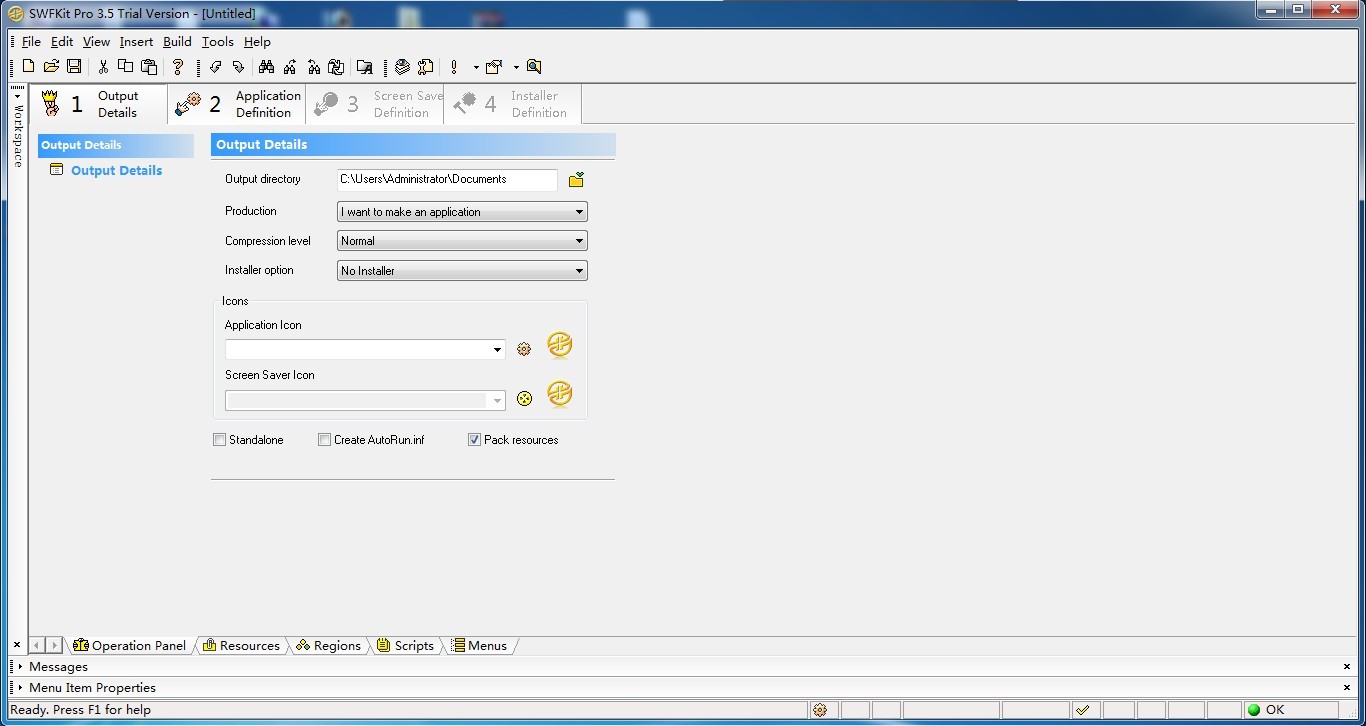Expand the Messages panel
The width and height of the screenshot is (1366, 726).
click(x=58, y=667)
